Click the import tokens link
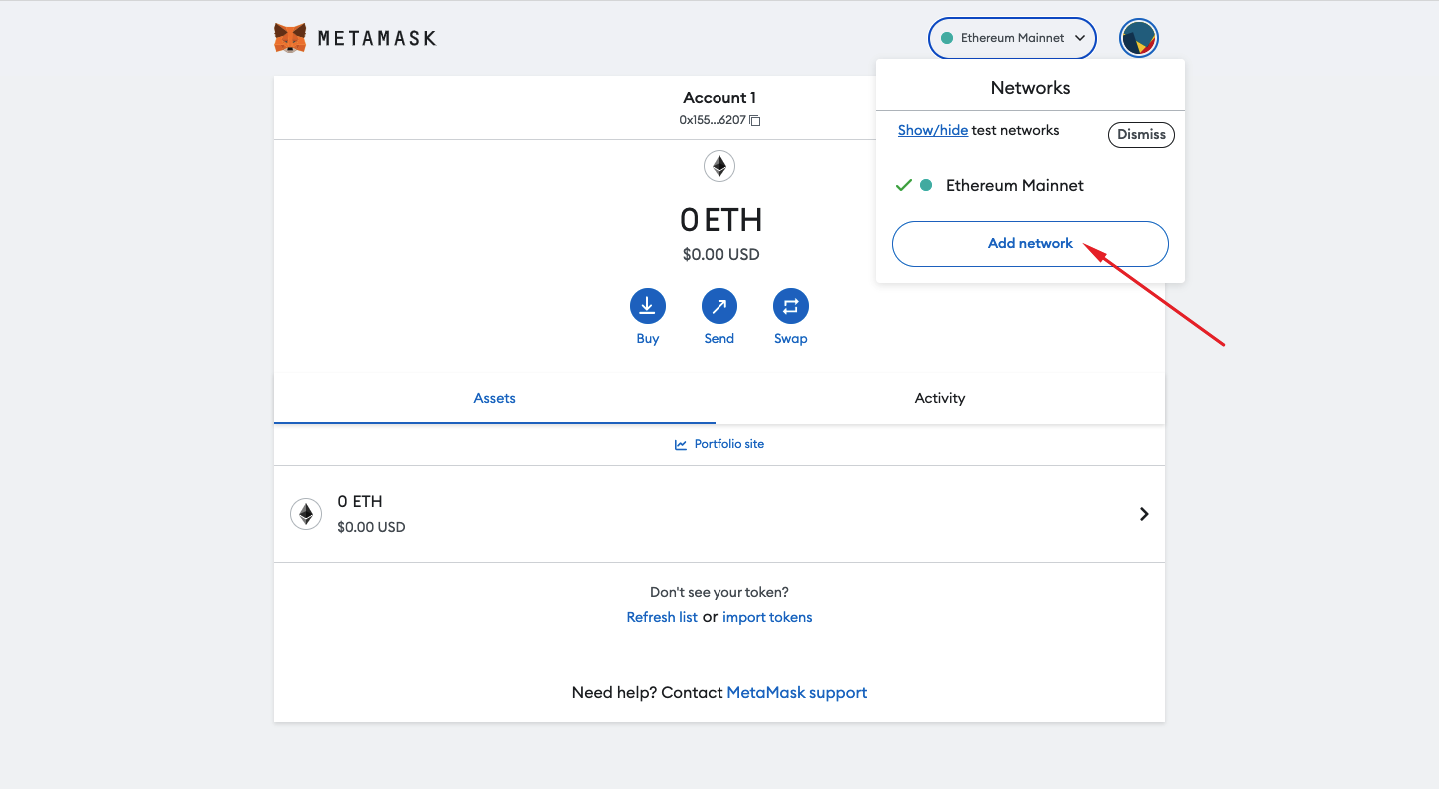Image resolution: width=1439 pixels, height=789 pixels. click(x=767, y=617)
